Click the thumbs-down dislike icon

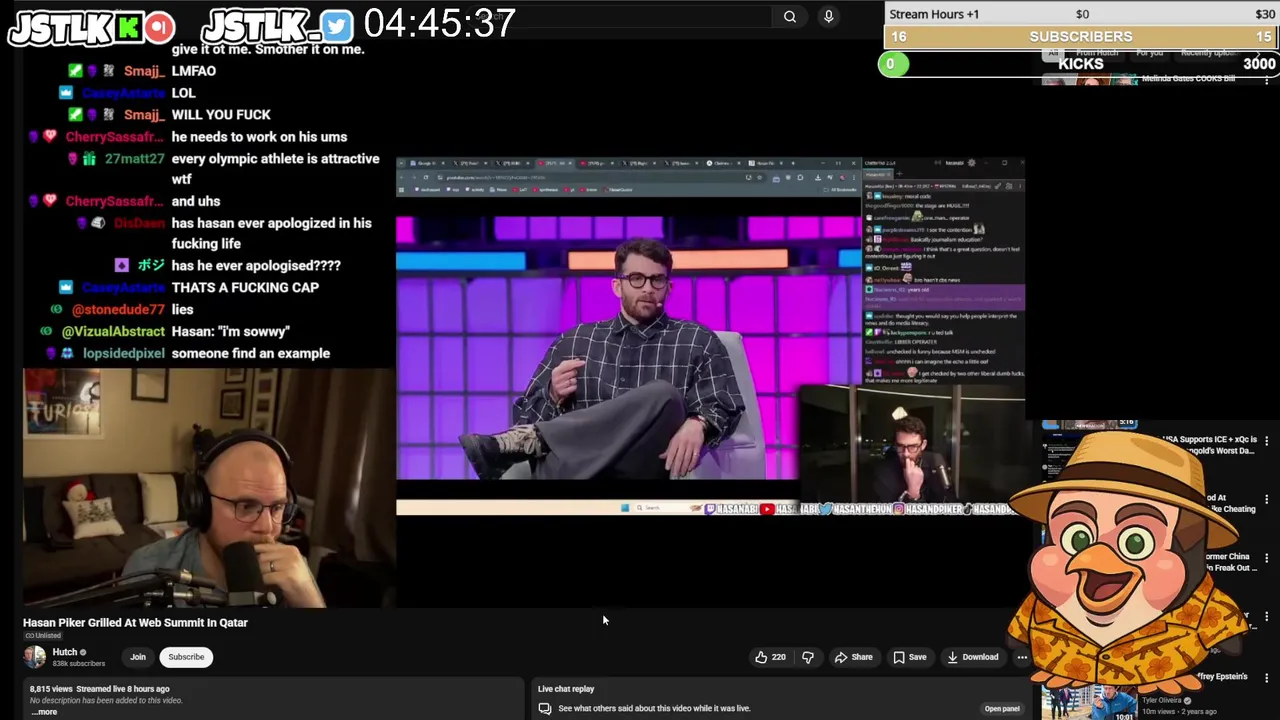[808, 657]
